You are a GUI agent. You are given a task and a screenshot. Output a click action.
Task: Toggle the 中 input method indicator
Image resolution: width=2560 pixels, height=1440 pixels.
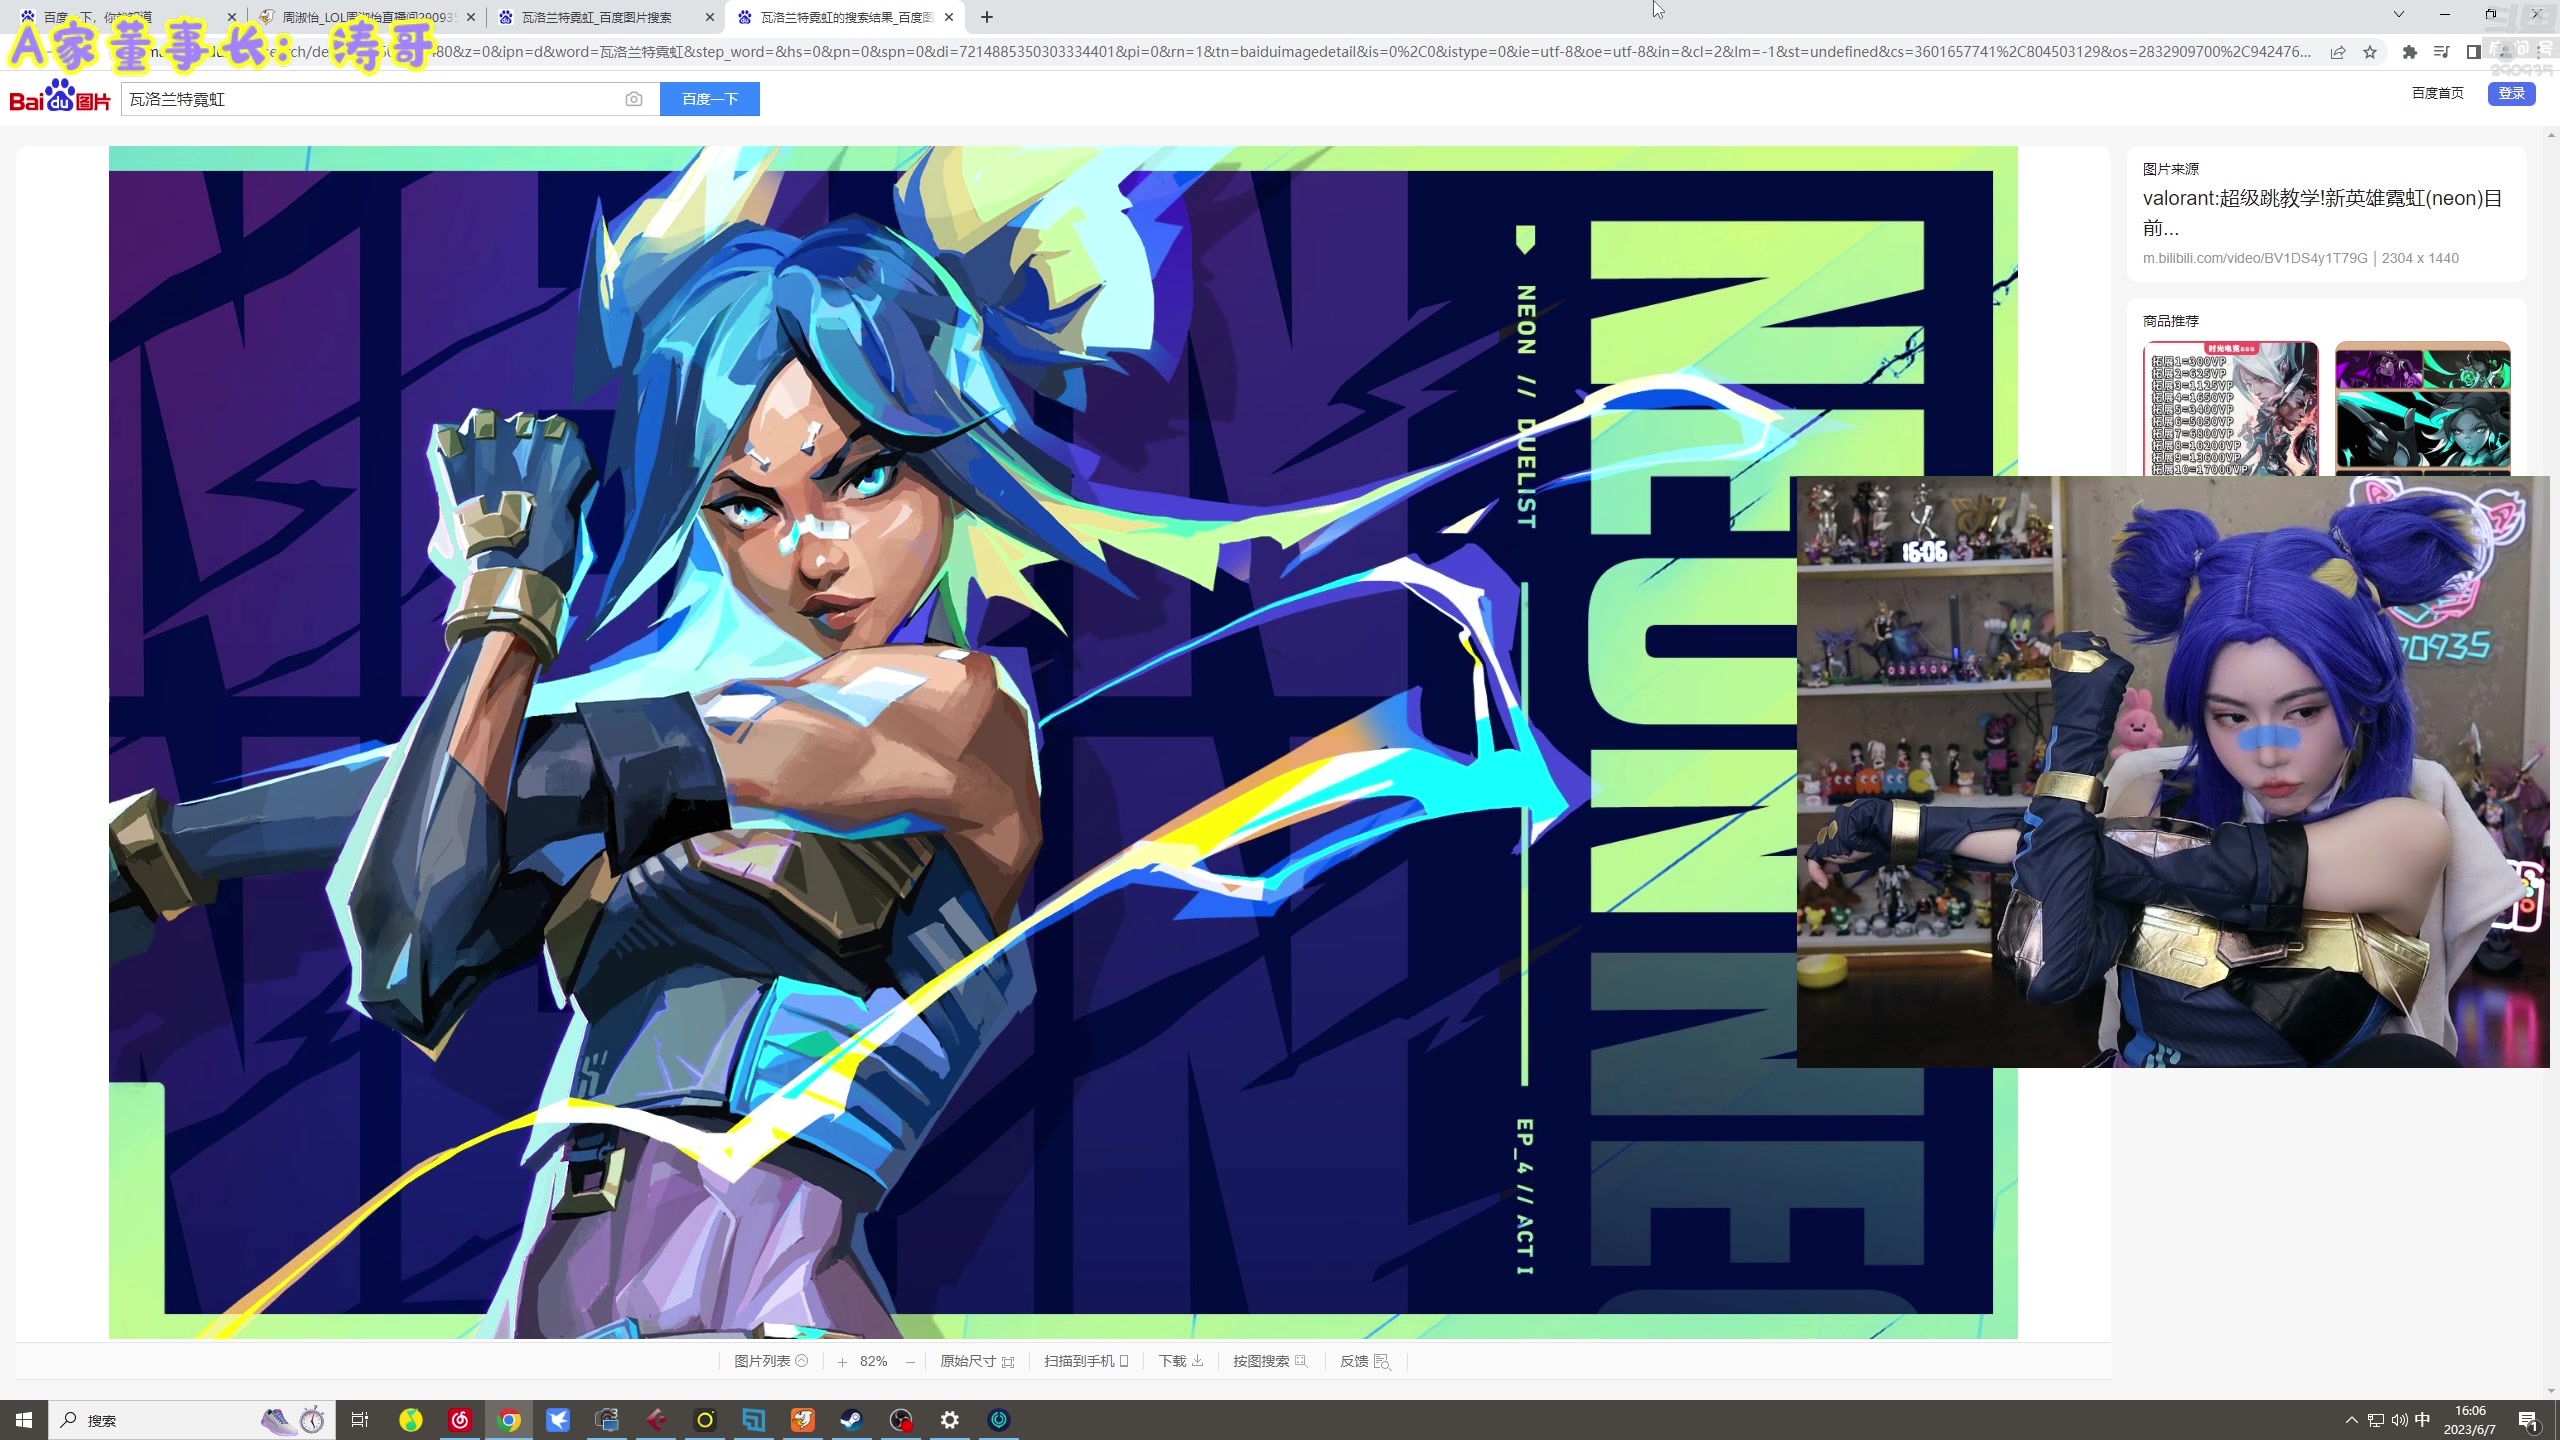2423,1420
